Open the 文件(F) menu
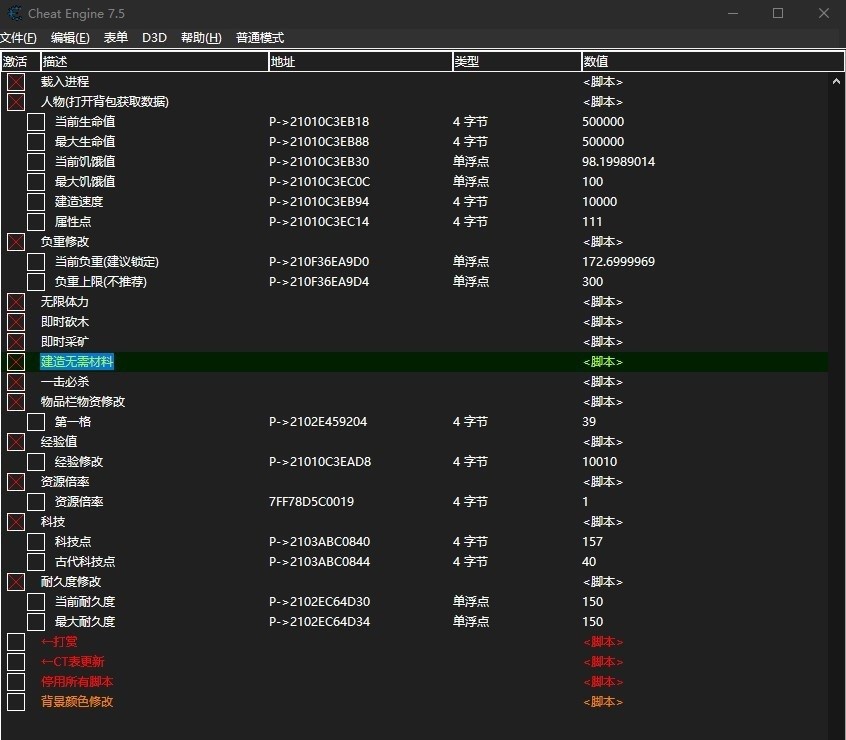The height and width of the screenshot is (740, 846). 19,37
